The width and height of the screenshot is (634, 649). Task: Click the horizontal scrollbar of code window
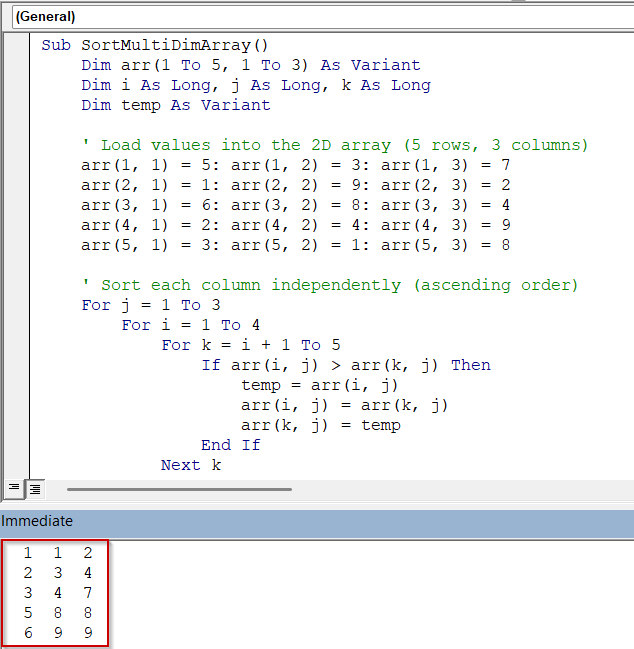[x=180, y=489]
